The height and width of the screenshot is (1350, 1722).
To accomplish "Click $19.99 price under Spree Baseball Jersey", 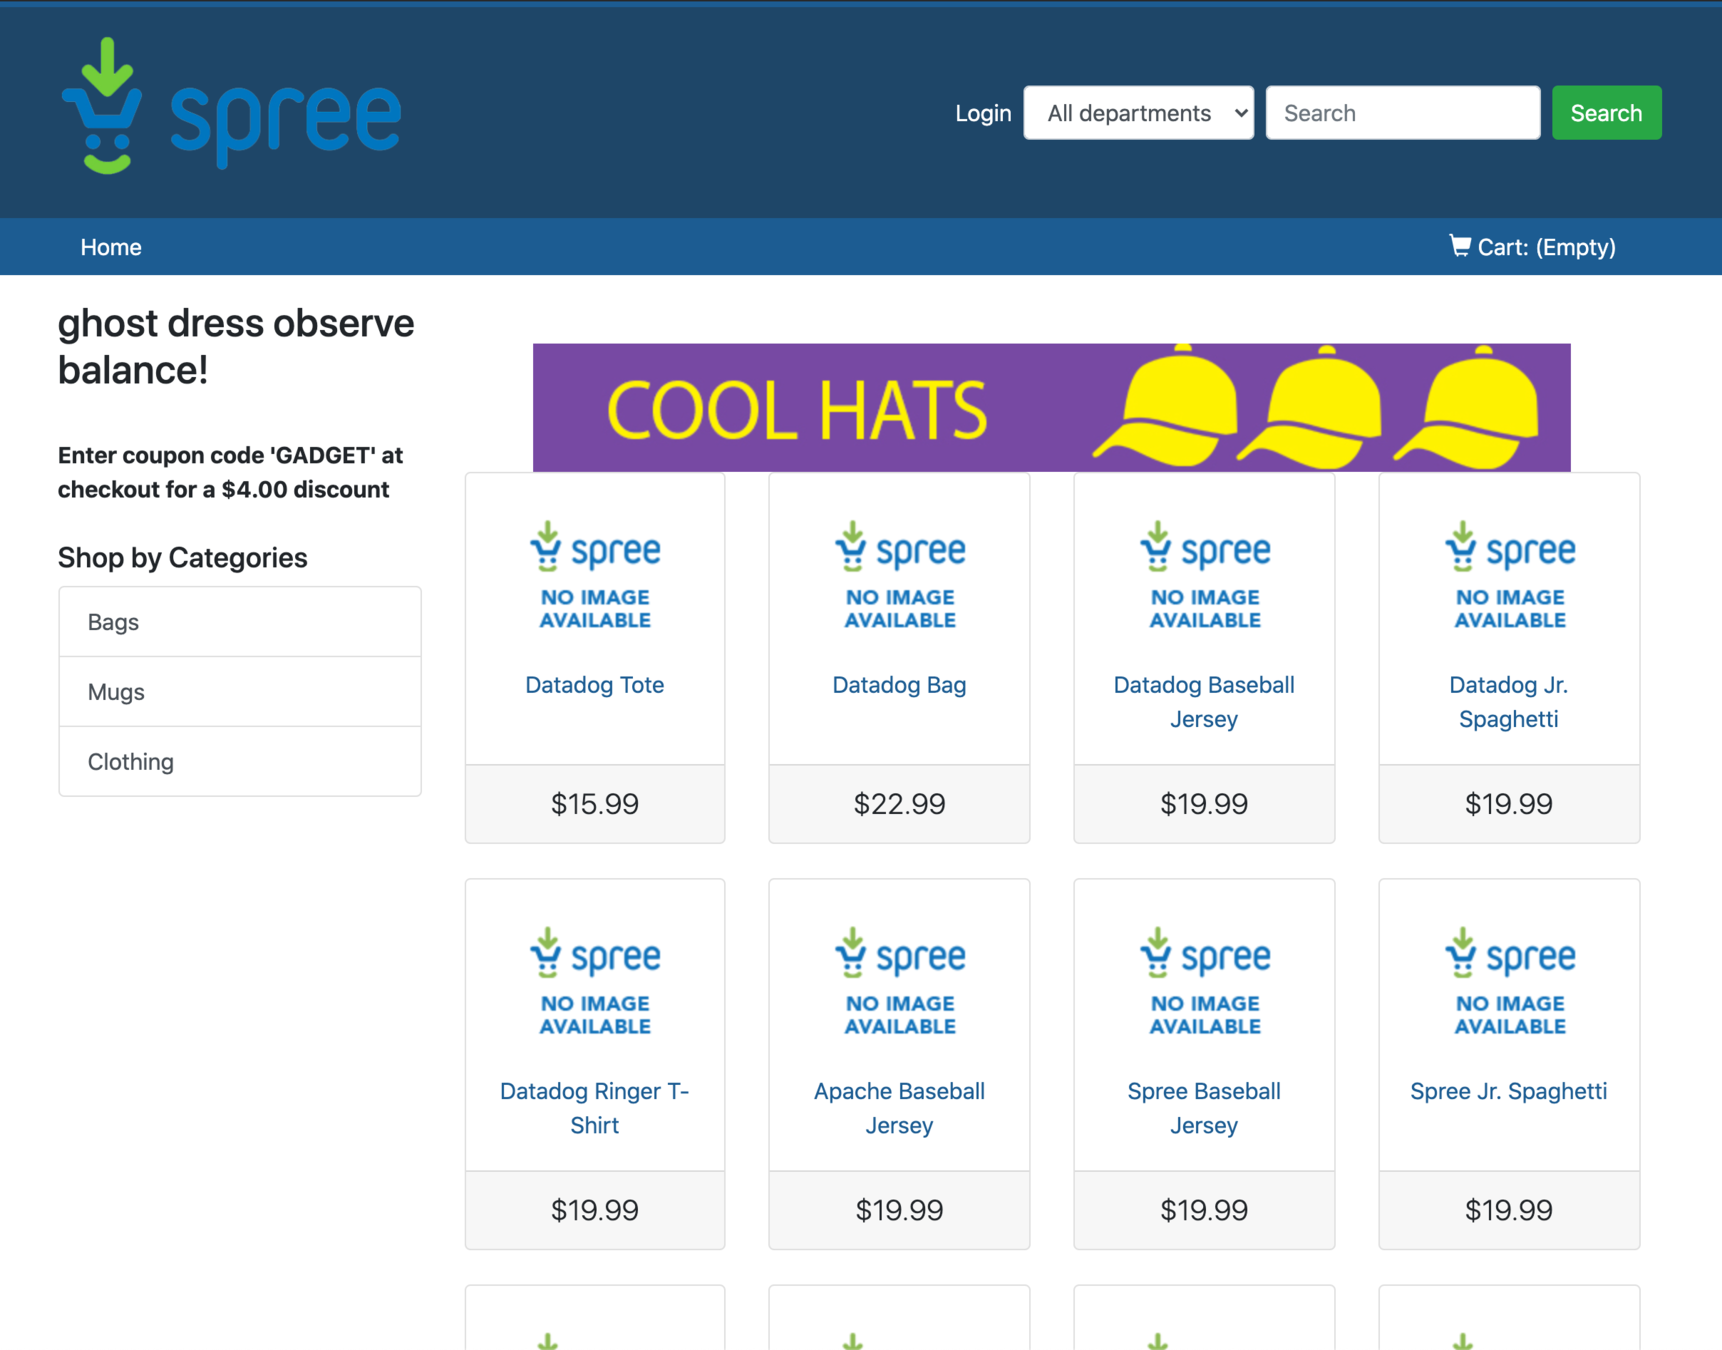I will click(x=1204, y=1210).
